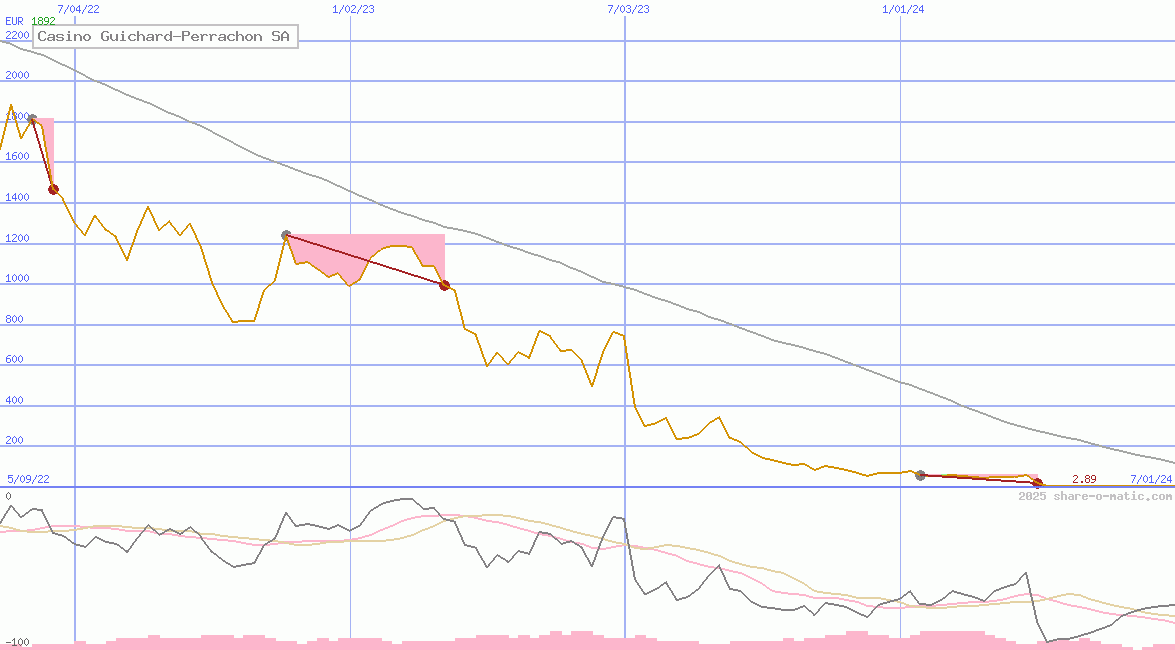
Task: Click the grey signal start dot near 1240
Action: 286,235
